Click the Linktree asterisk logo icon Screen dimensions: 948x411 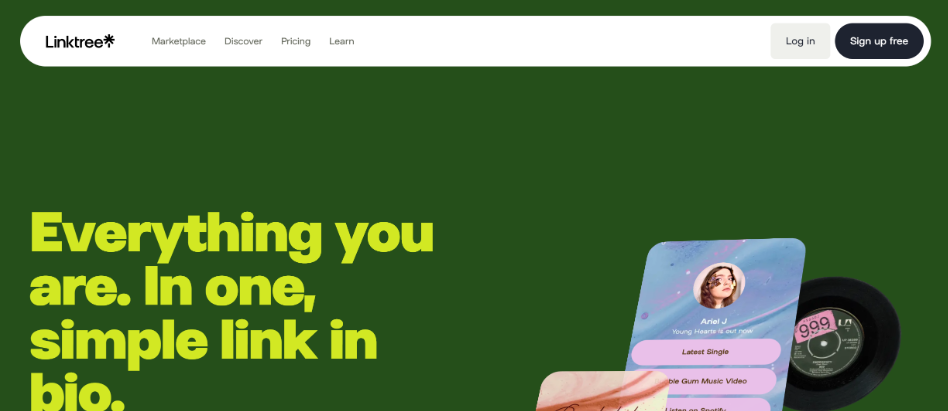(109, 40)
